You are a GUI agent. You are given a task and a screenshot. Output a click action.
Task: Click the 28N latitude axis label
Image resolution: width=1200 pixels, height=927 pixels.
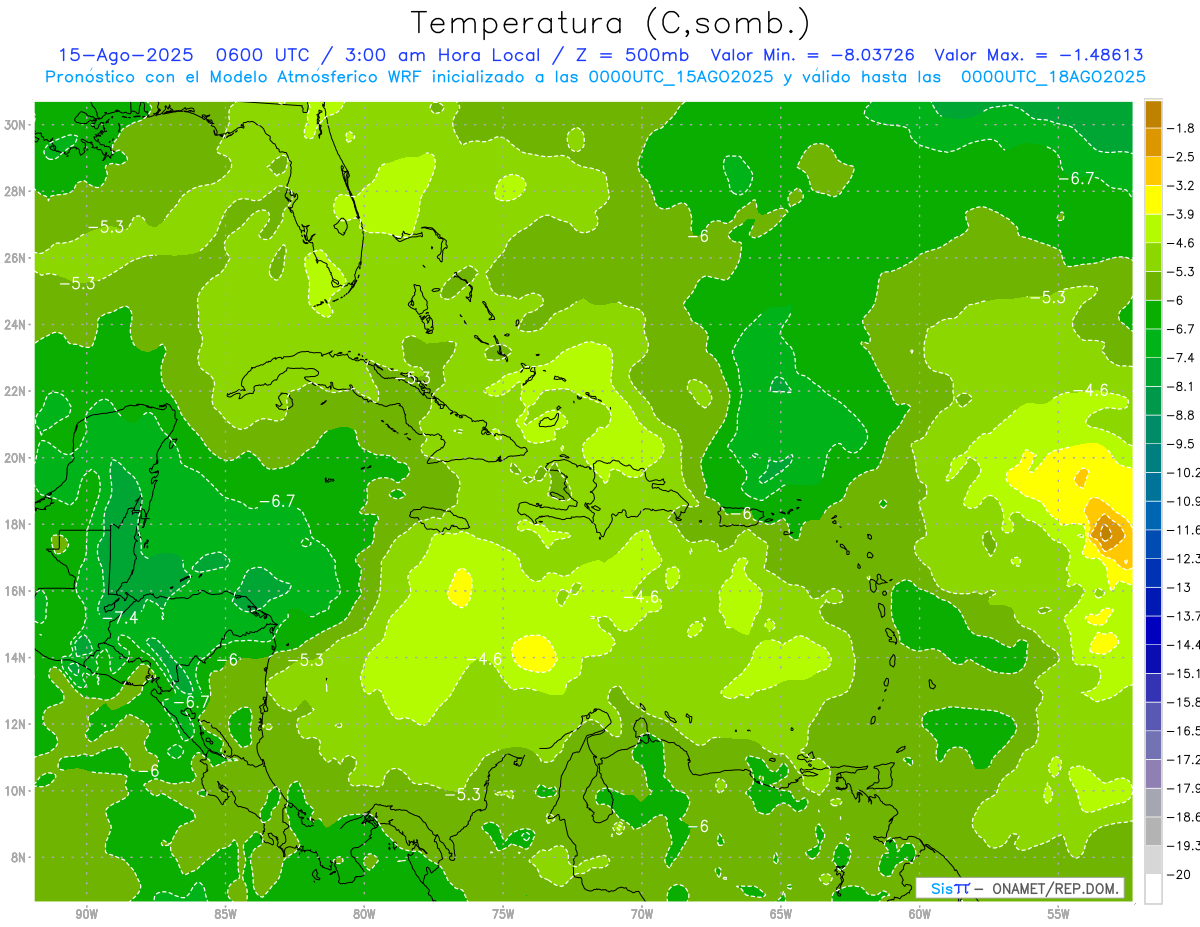click(17, 191)
